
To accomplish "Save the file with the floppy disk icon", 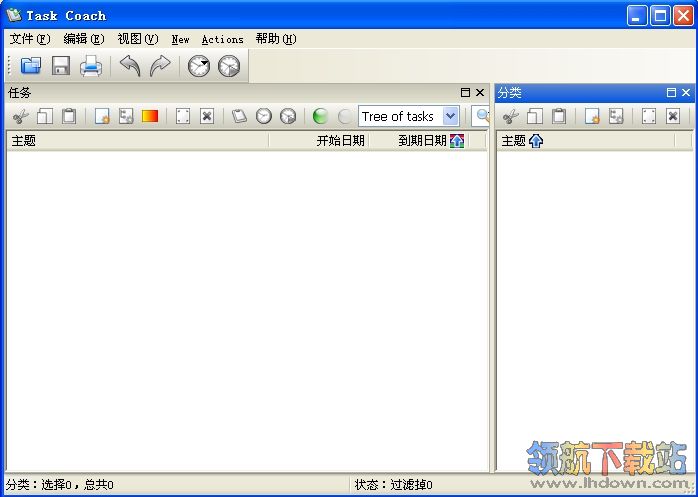I will coord(61,66).
